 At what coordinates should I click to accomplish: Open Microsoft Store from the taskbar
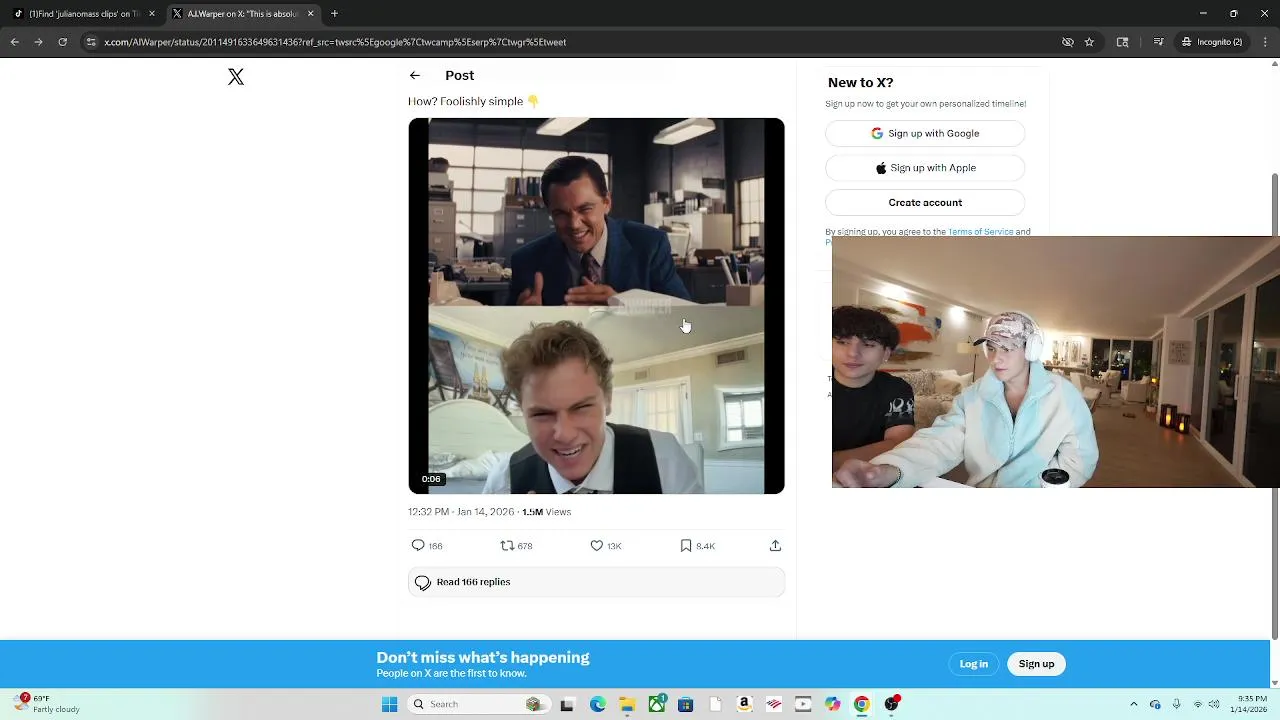(x=686, y=704)
